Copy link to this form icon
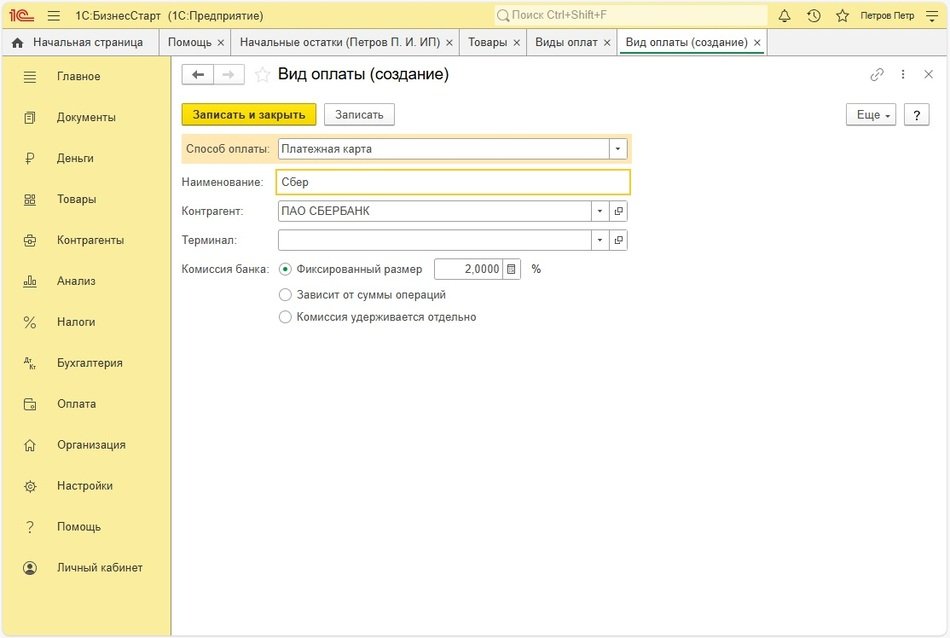950x638 pixels. pyautogui.click(x=877, y=74)
